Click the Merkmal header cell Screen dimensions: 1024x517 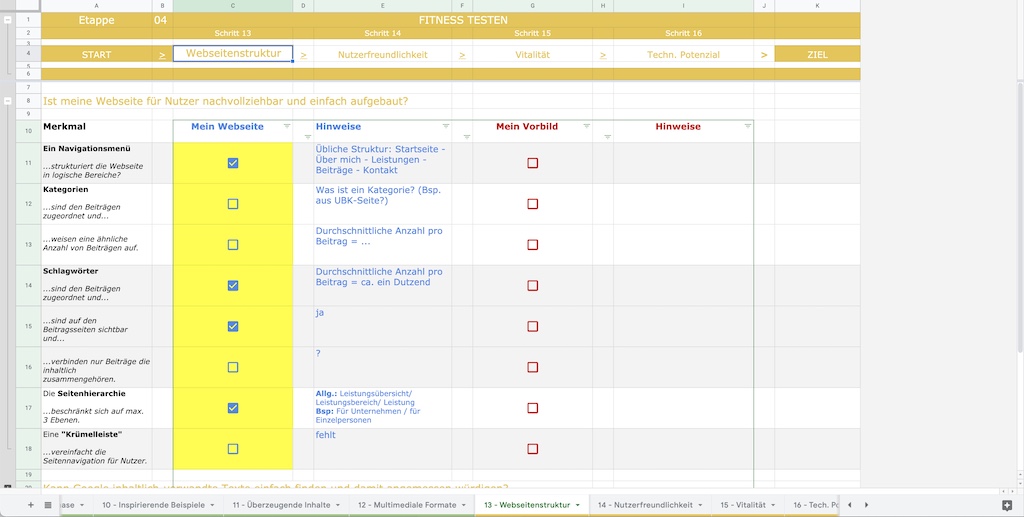point(97,131)
